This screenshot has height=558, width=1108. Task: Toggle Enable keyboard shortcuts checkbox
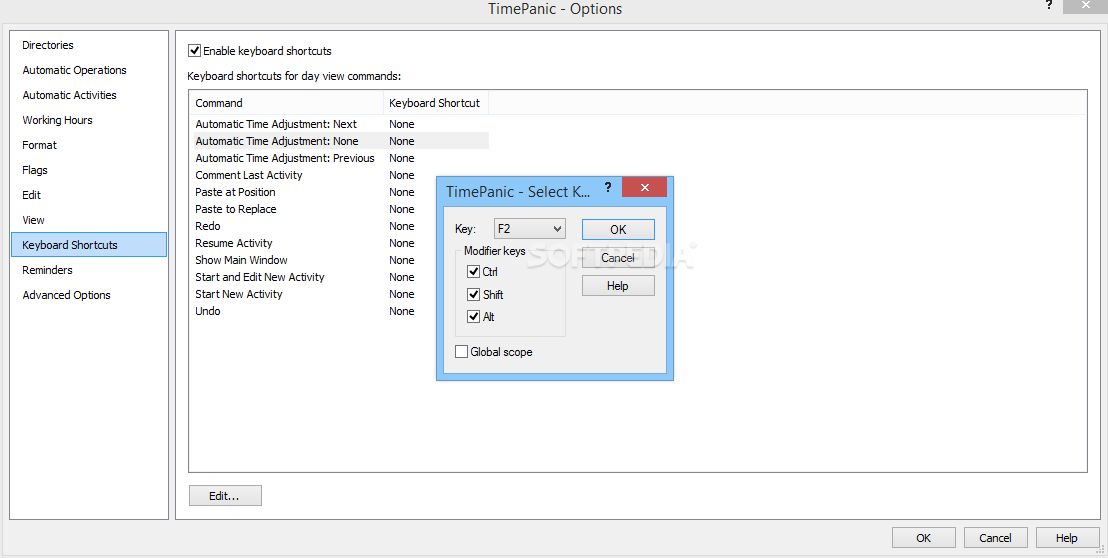(x=194, y=51)
